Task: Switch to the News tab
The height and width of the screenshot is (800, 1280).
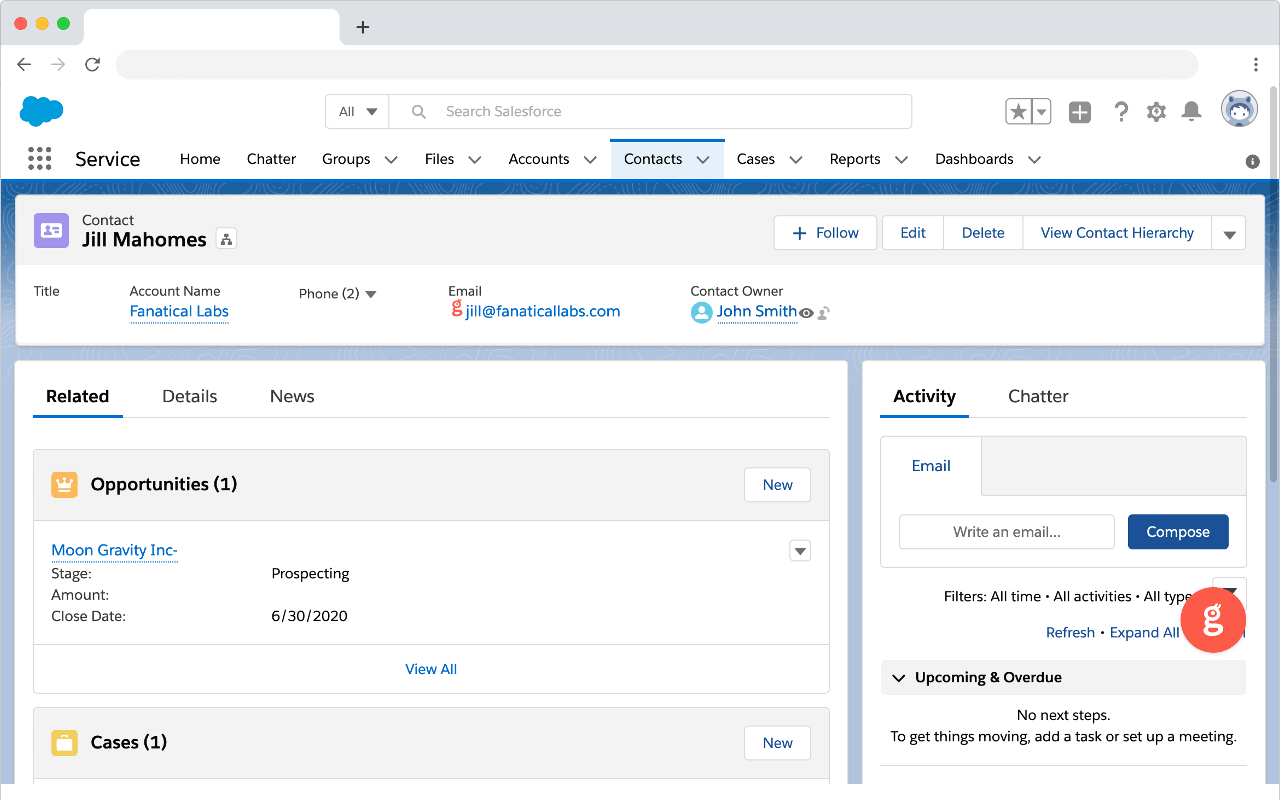Action: tap(292, 396)
